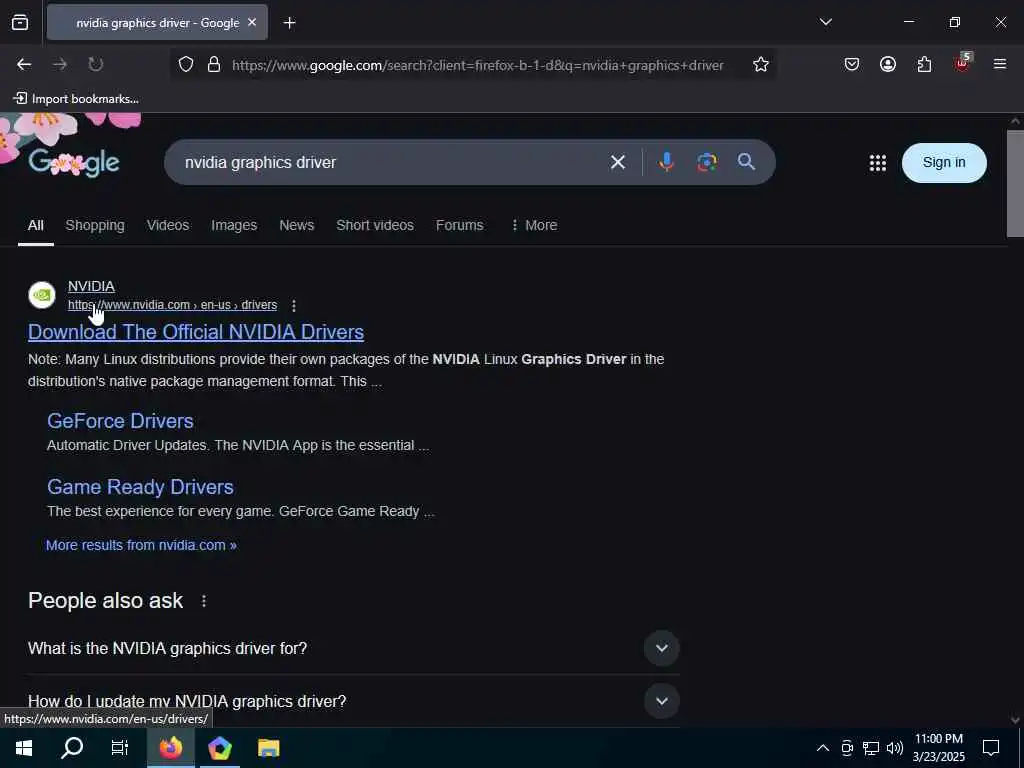
Task: Open a new tab with plus button
Action: coord(289,23)
